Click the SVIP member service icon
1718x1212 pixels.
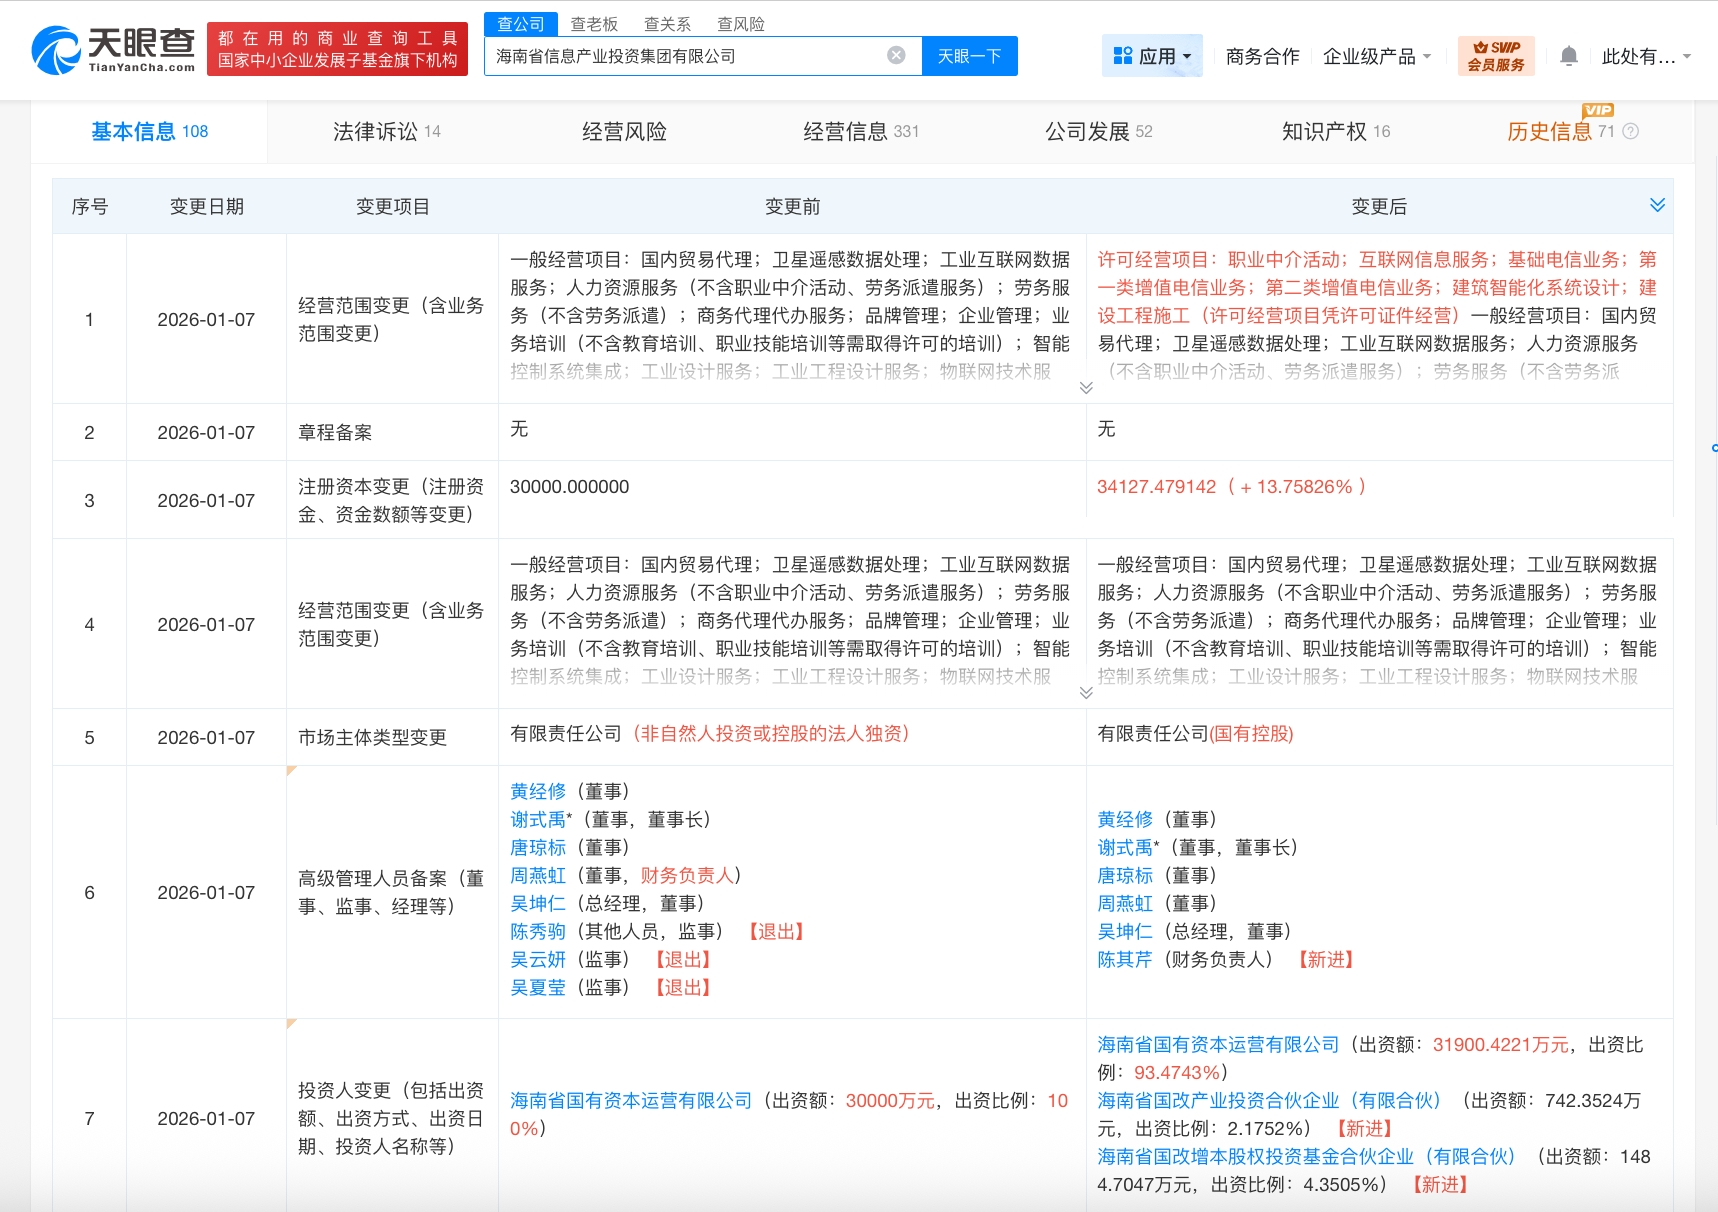(1495, 56)
